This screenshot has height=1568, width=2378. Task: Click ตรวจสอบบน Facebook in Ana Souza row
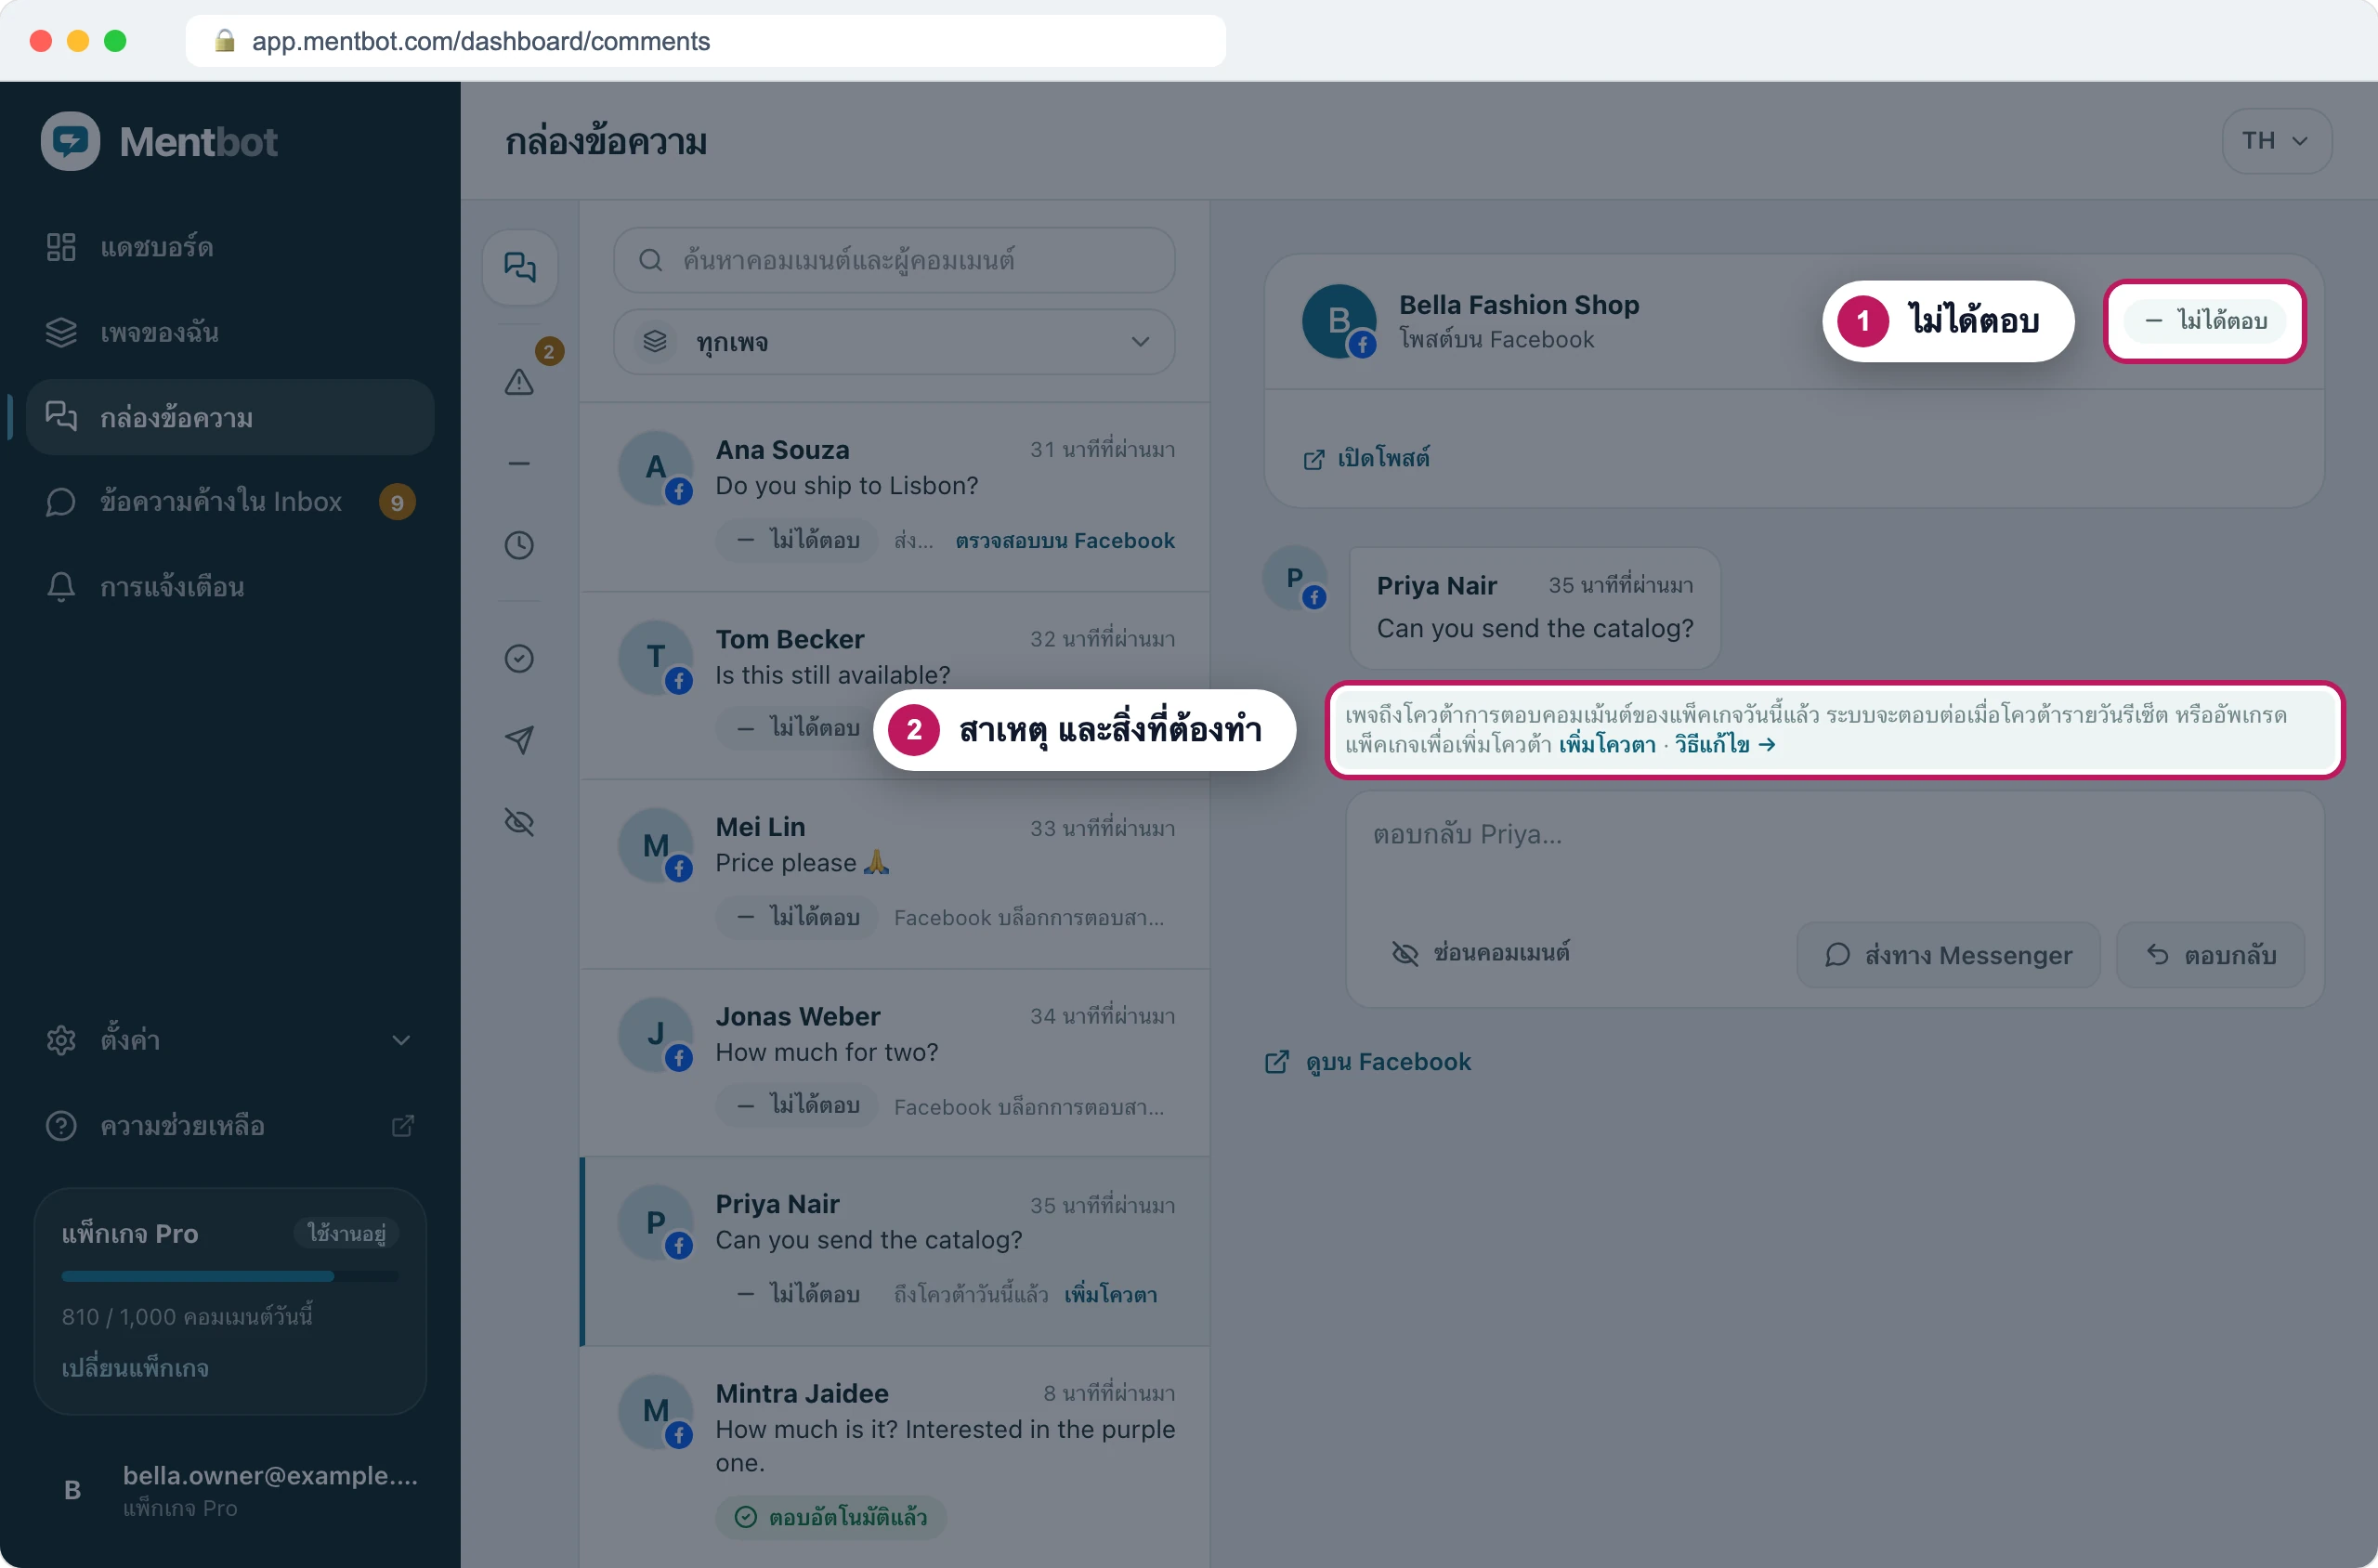1065,541
